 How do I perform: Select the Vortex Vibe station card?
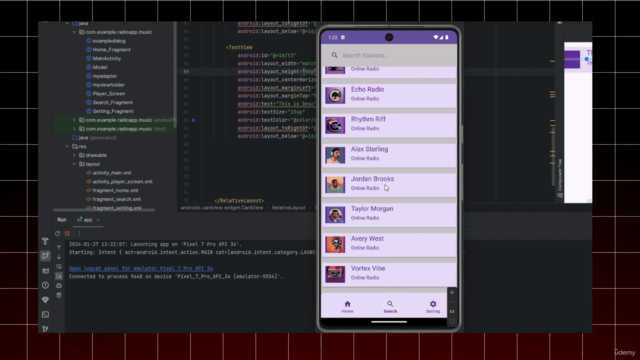point(389,274)
